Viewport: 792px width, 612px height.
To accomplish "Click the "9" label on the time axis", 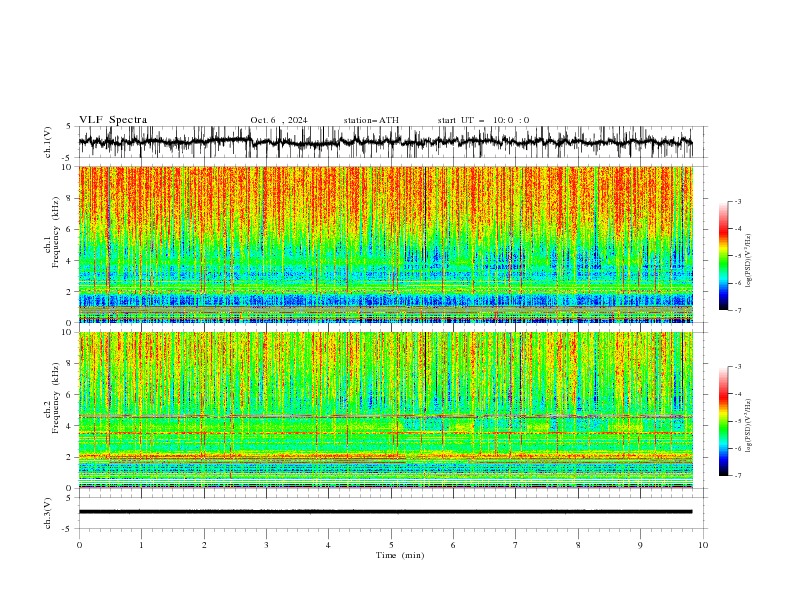I will (x=640, y=545).
